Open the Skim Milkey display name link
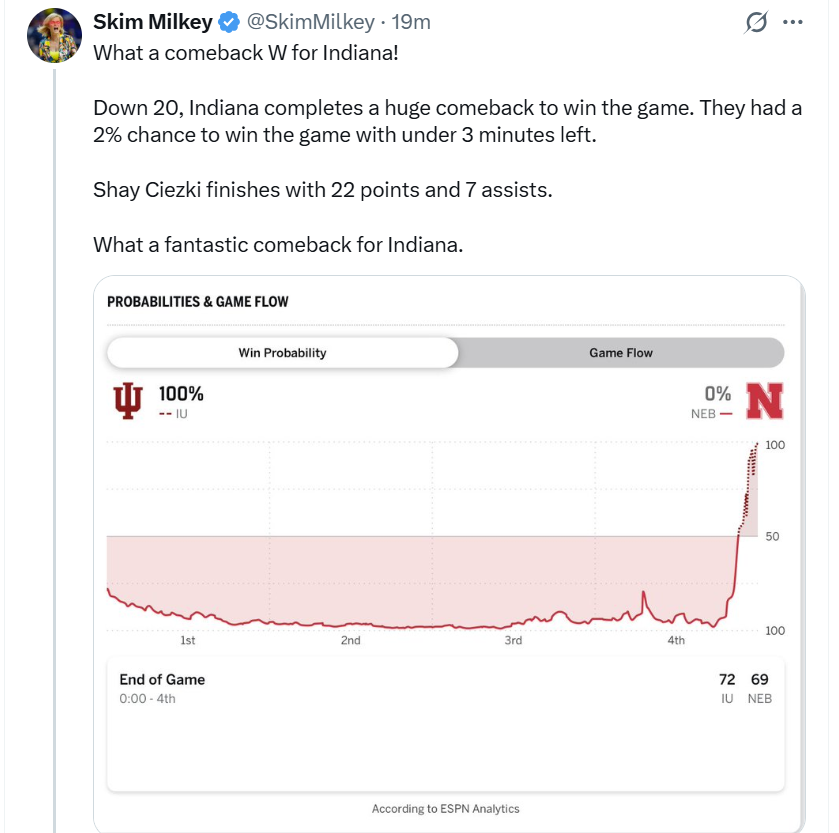Screen dimensions: 839x833 click(154, 22)
